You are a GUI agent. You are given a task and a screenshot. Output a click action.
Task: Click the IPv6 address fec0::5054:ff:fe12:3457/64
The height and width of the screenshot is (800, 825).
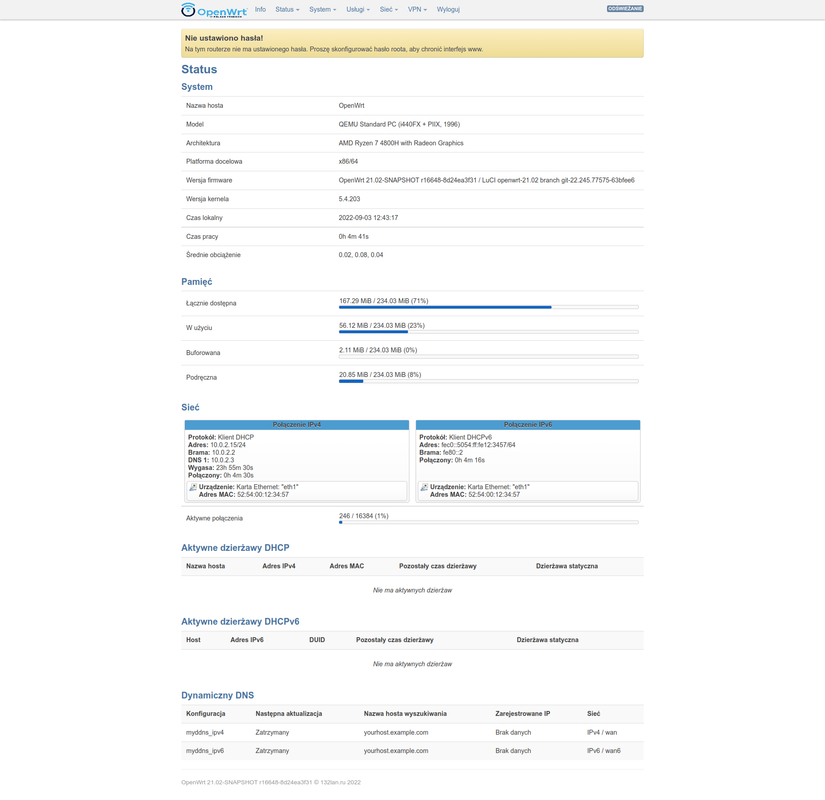[478, 445]
